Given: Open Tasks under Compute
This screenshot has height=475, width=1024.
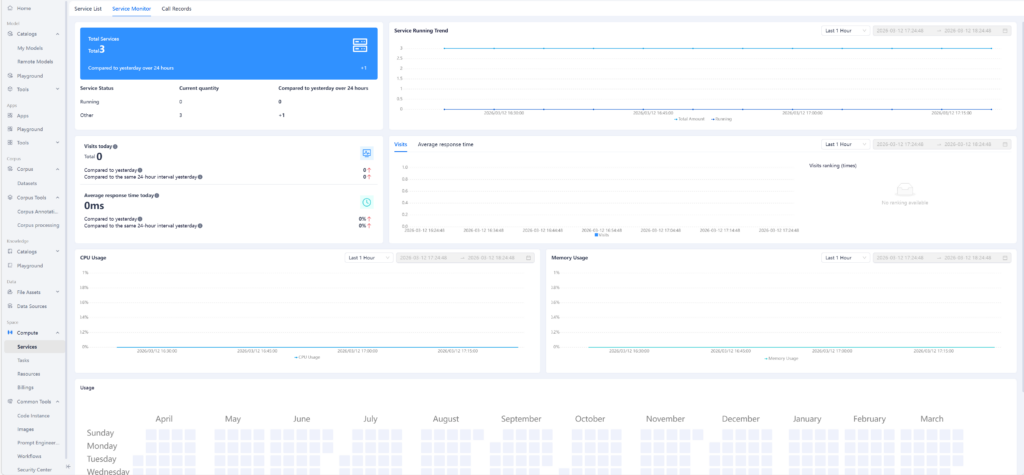Looking at the screenshot, I should click(x=23, y=360).
